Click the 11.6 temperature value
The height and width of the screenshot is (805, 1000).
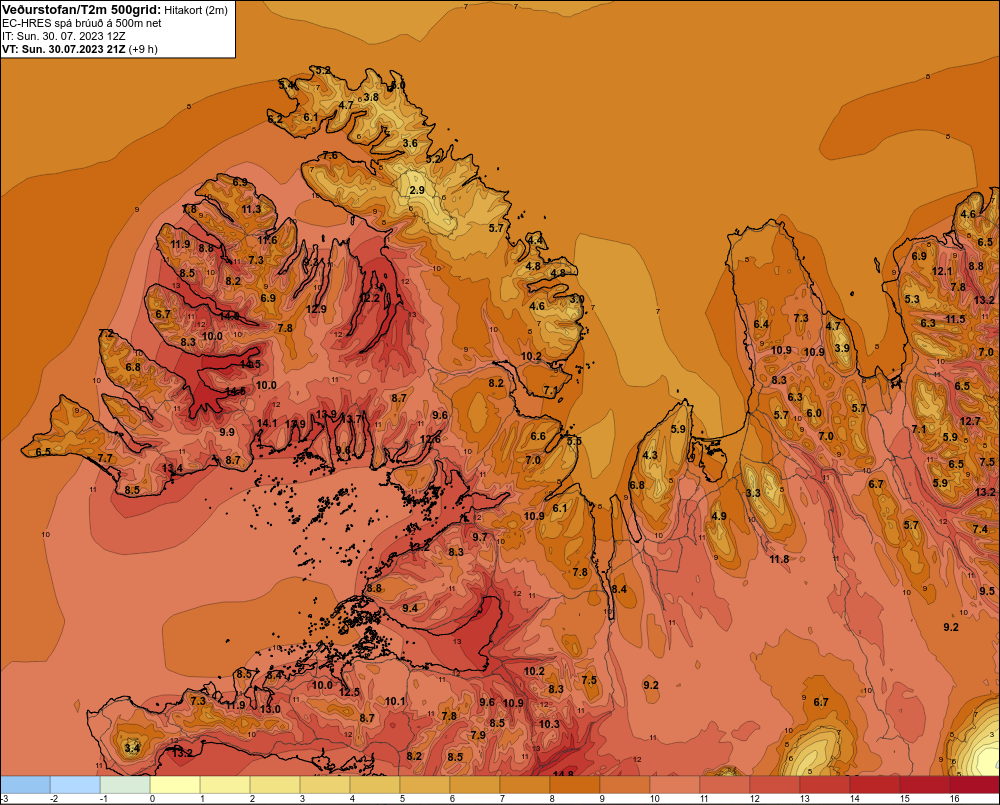[x=267, y=240]
